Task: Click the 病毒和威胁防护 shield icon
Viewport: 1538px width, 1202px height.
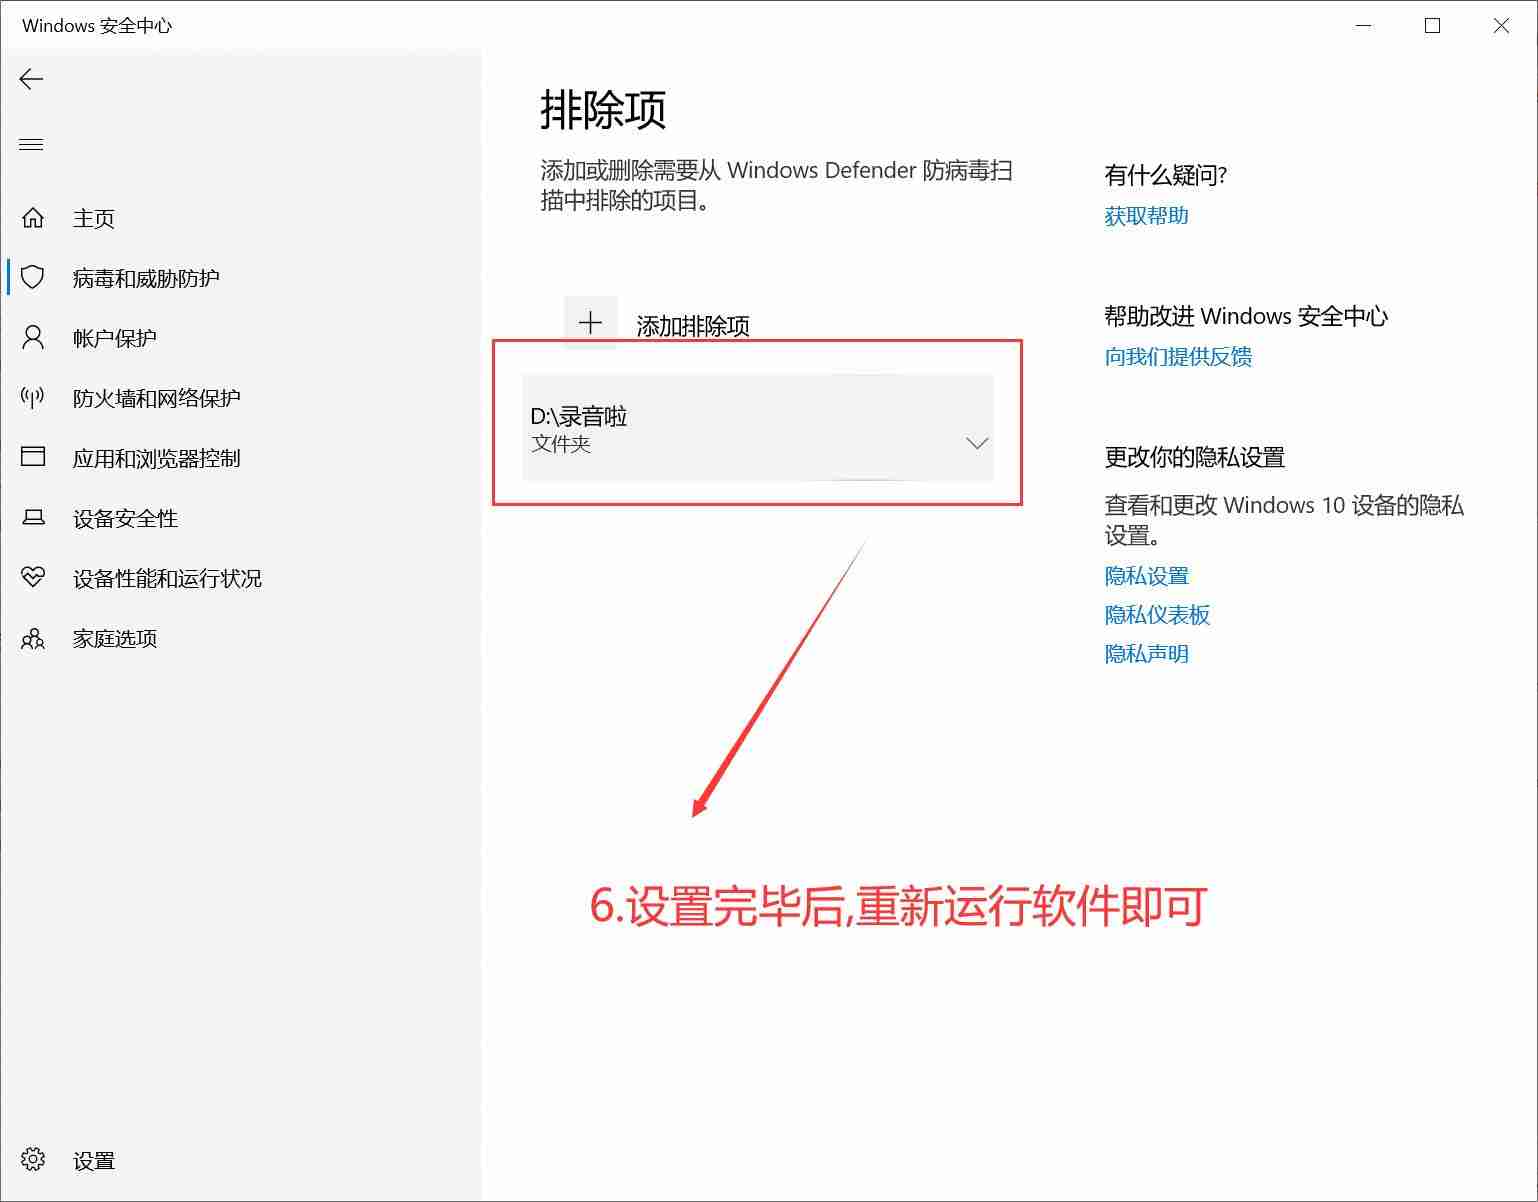Action: [x=33, y=278]
